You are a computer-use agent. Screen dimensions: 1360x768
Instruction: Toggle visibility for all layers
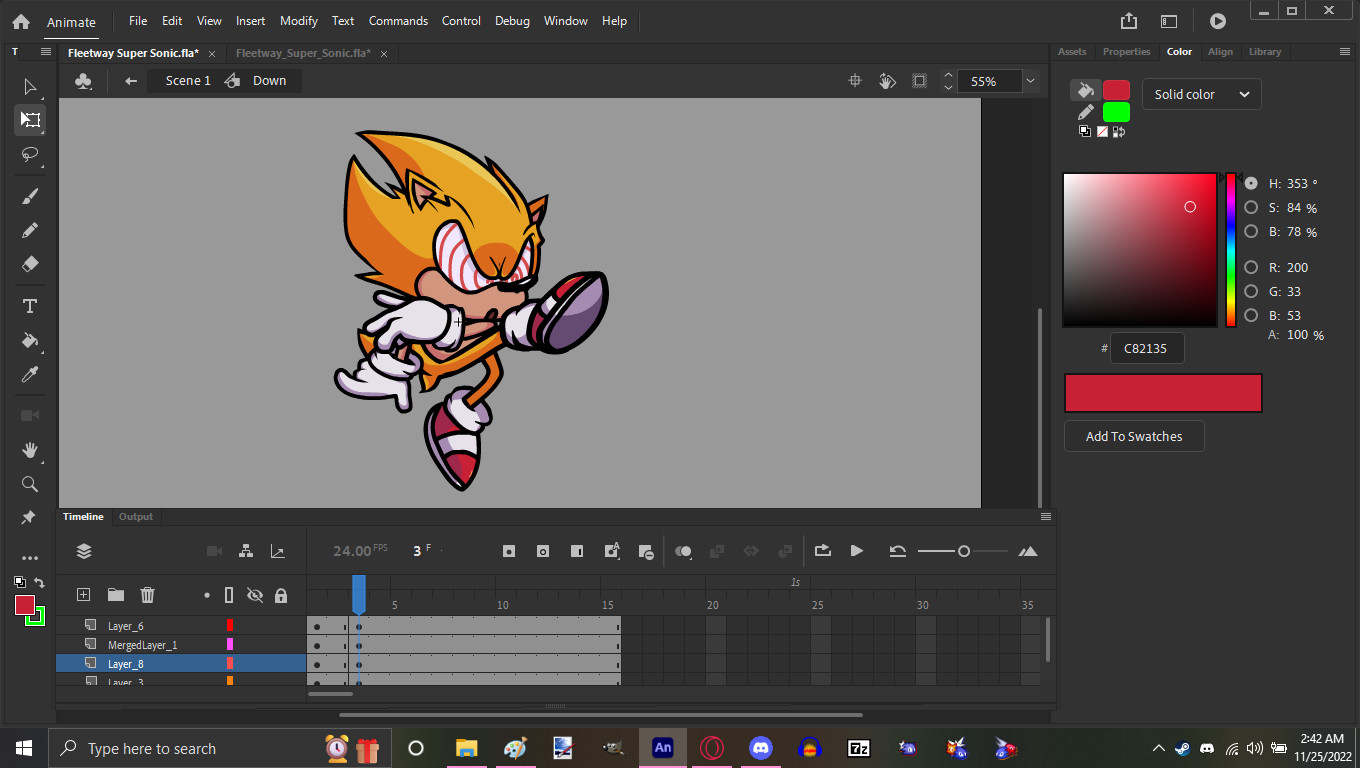pyautogui.click(x=255, y=595)
